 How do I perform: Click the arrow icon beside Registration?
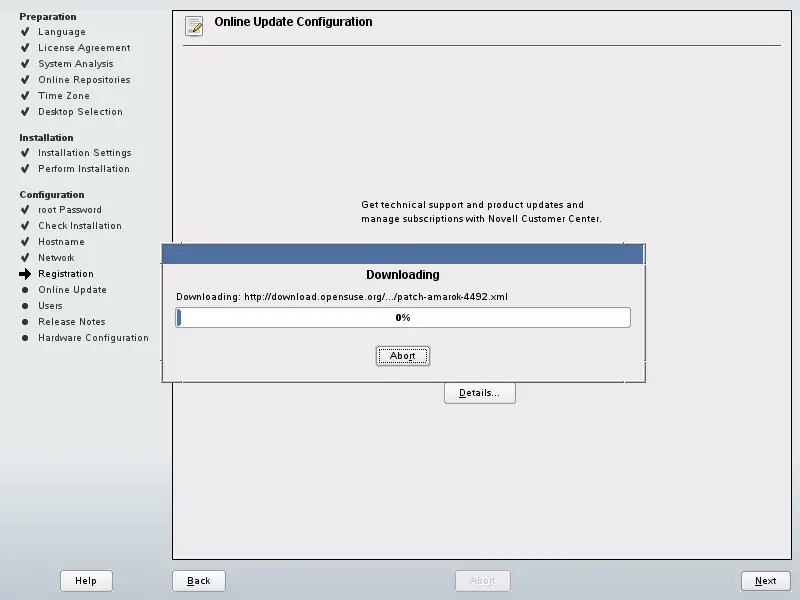(x=25, y=274)
